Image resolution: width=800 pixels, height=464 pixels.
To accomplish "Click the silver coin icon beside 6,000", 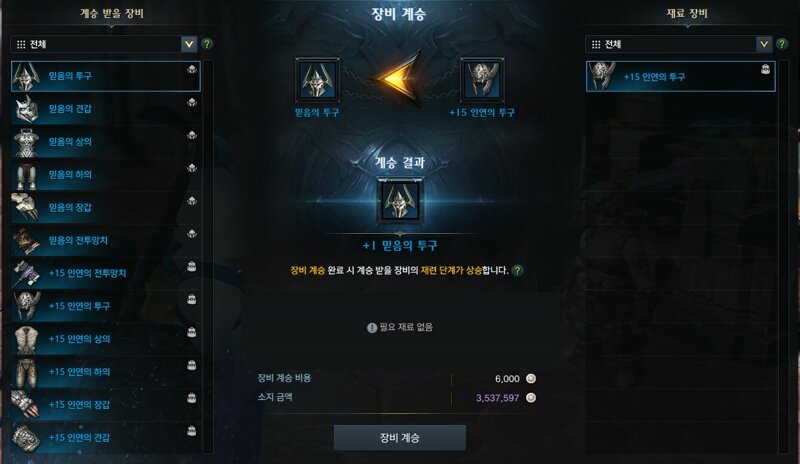I will (531, 379).
